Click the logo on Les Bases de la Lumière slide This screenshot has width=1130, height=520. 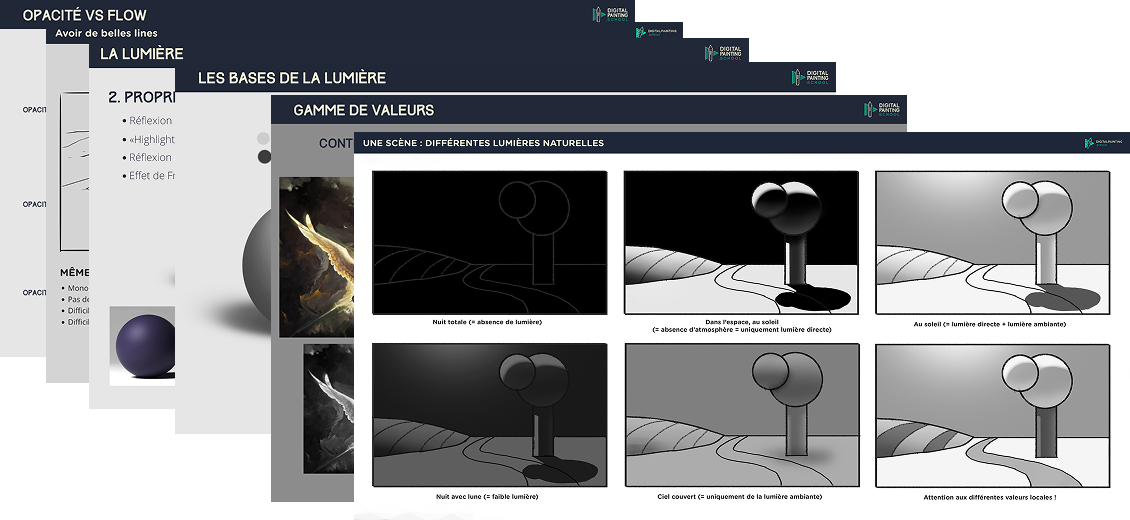pyautogui.click(x=810, y=77)
